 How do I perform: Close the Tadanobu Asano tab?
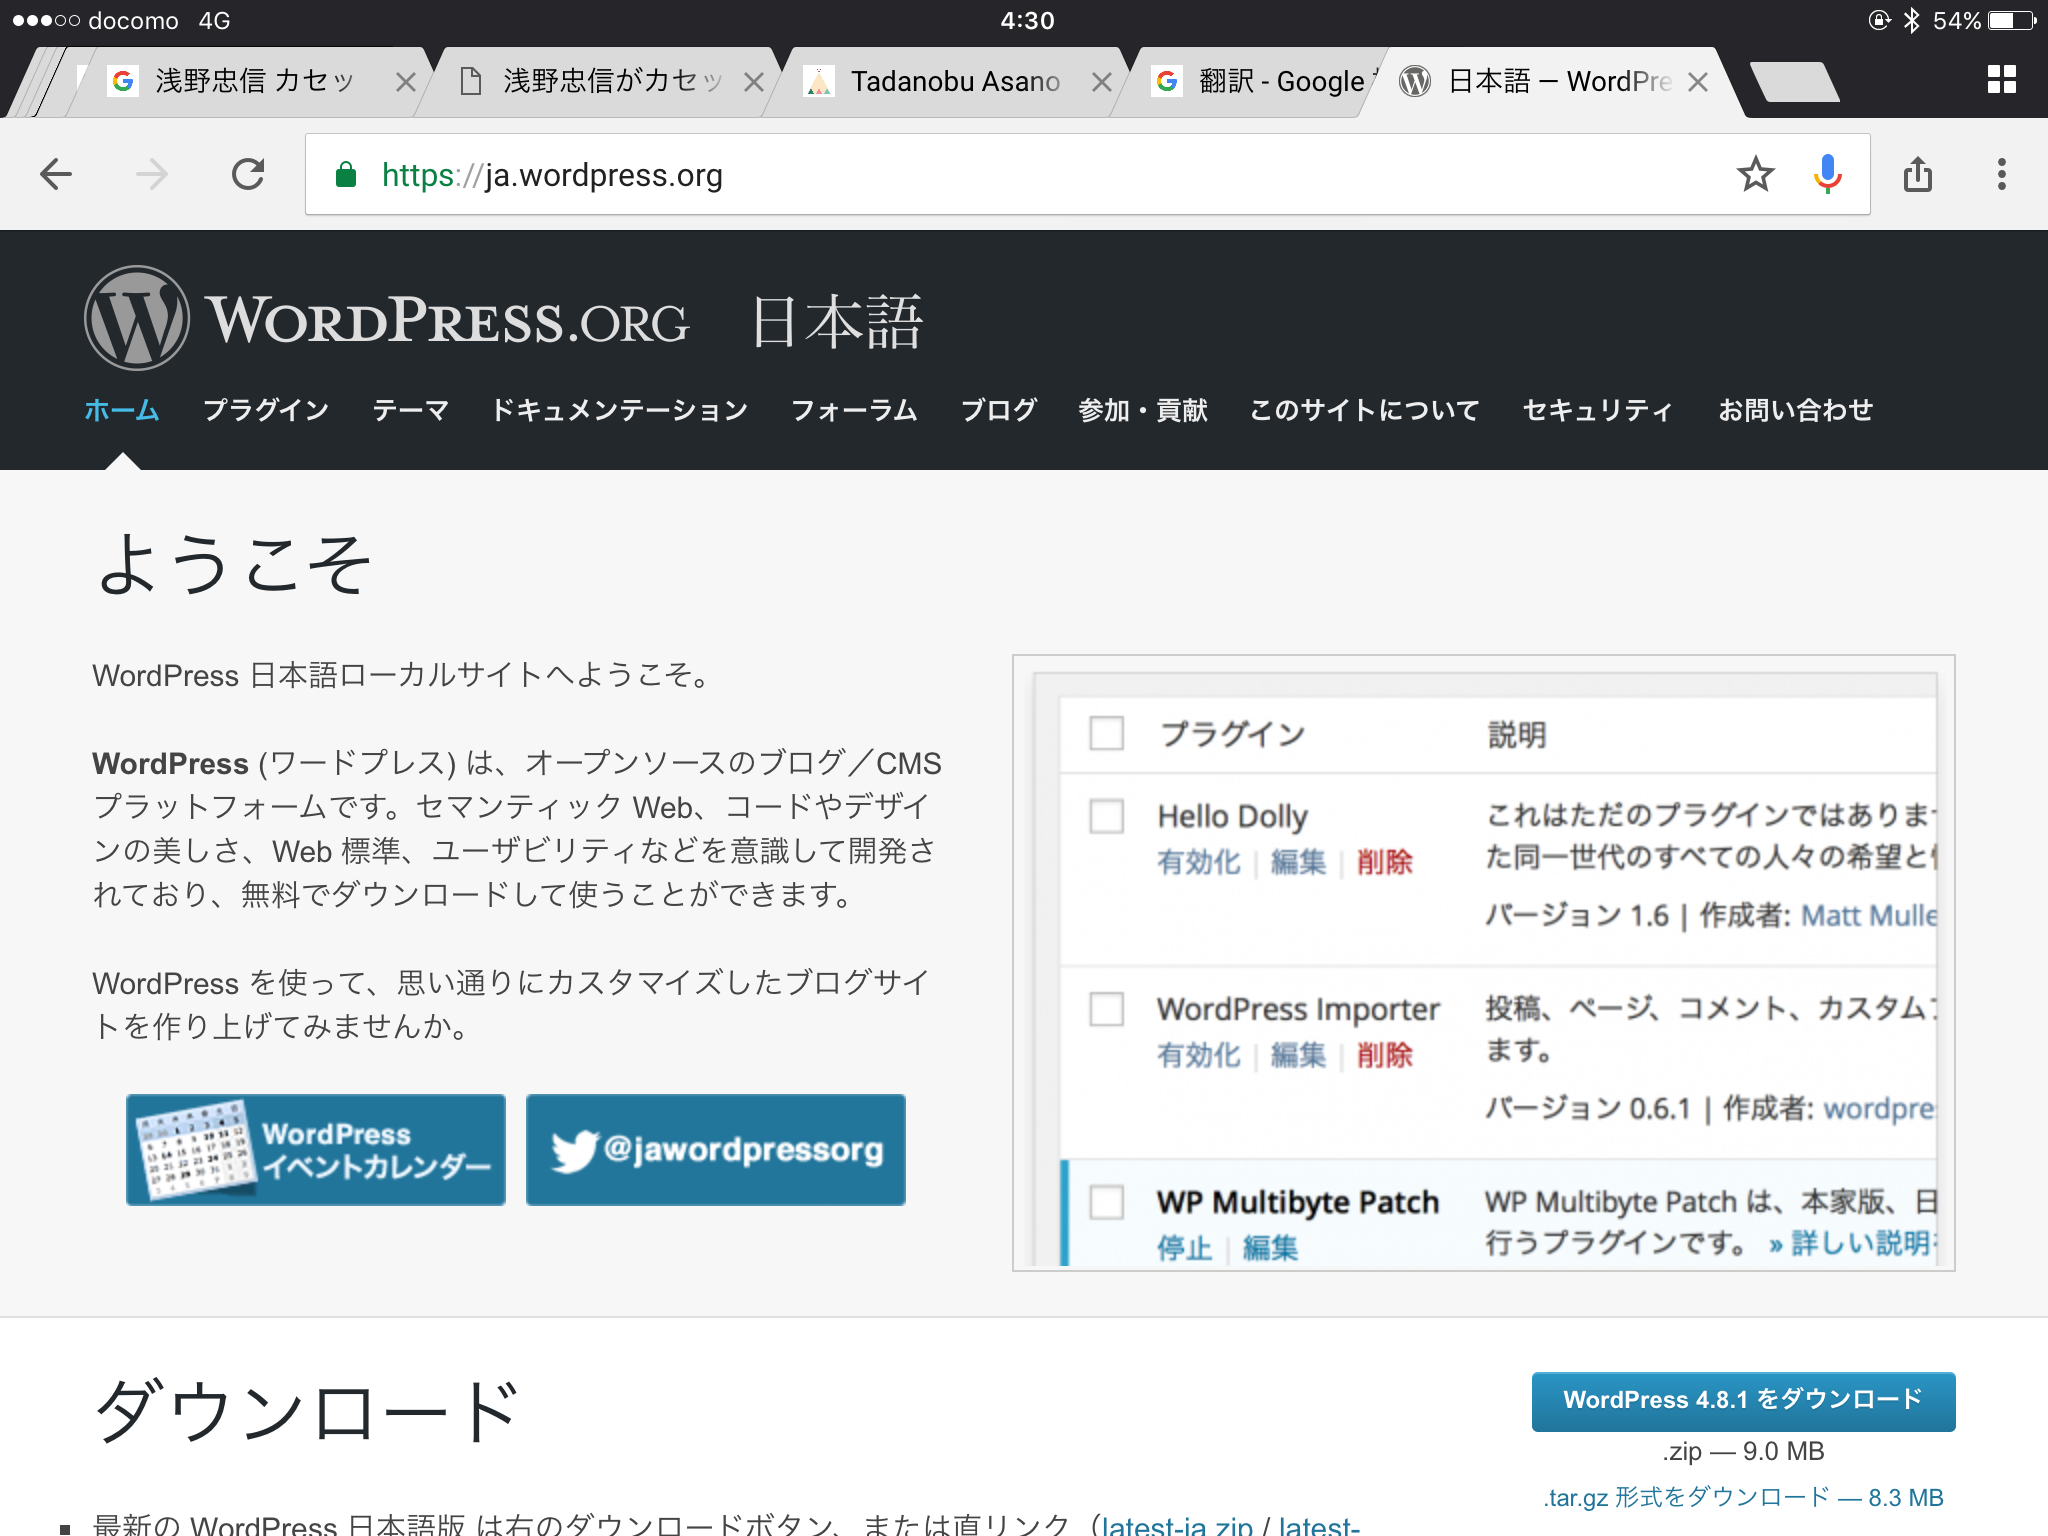1101,82
